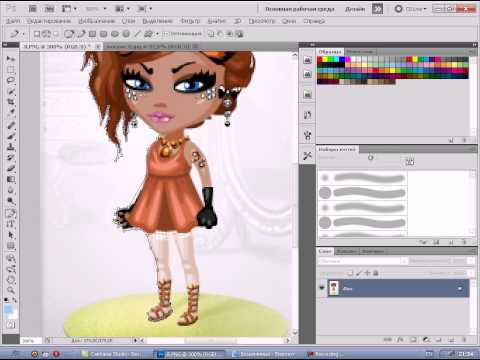Add a layer style with fx icon

click(x=400, y=340)
